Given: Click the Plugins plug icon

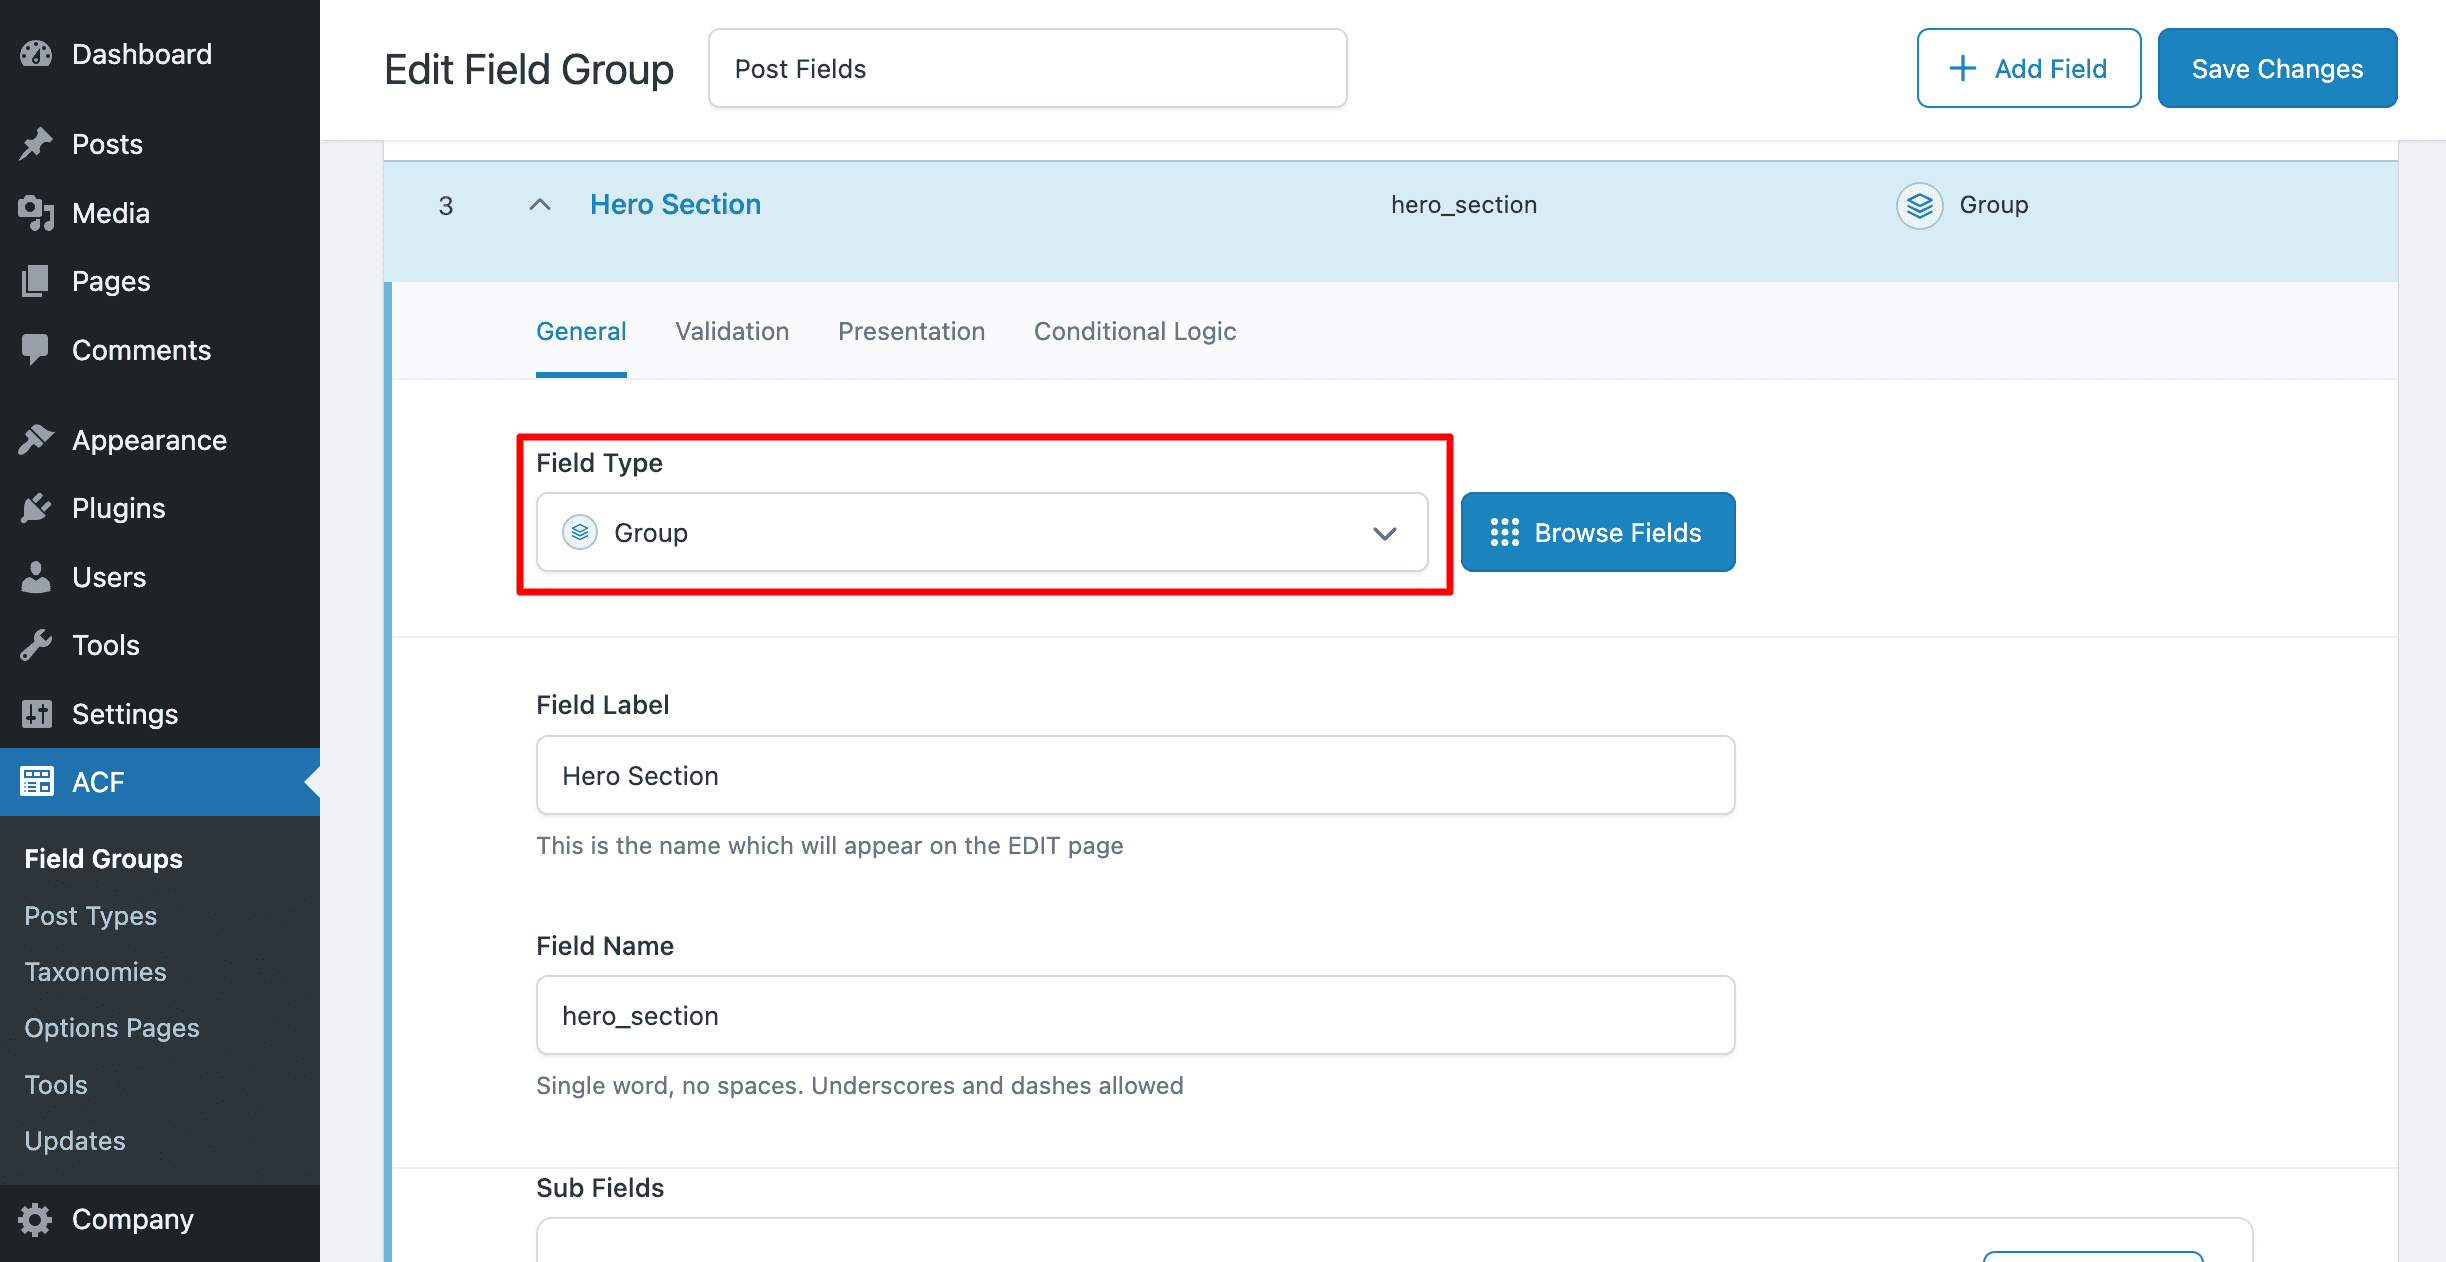Looking at the screenshot, I should click(x=36, y=508).
